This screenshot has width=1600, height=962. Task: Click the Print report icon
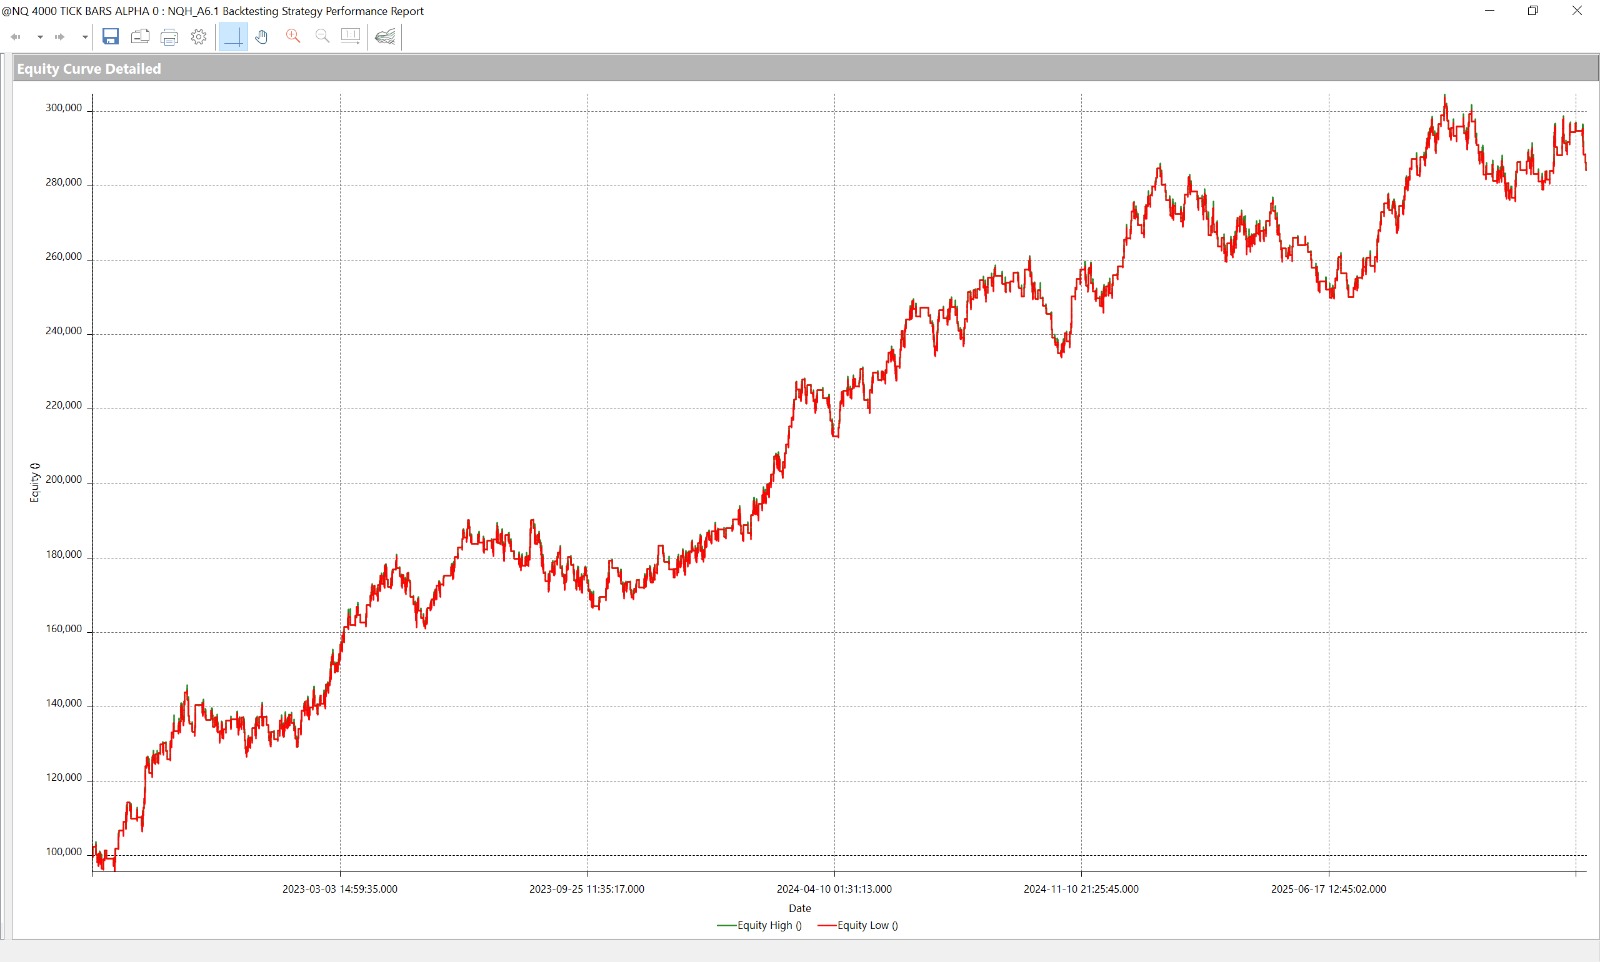coord(169,37)
